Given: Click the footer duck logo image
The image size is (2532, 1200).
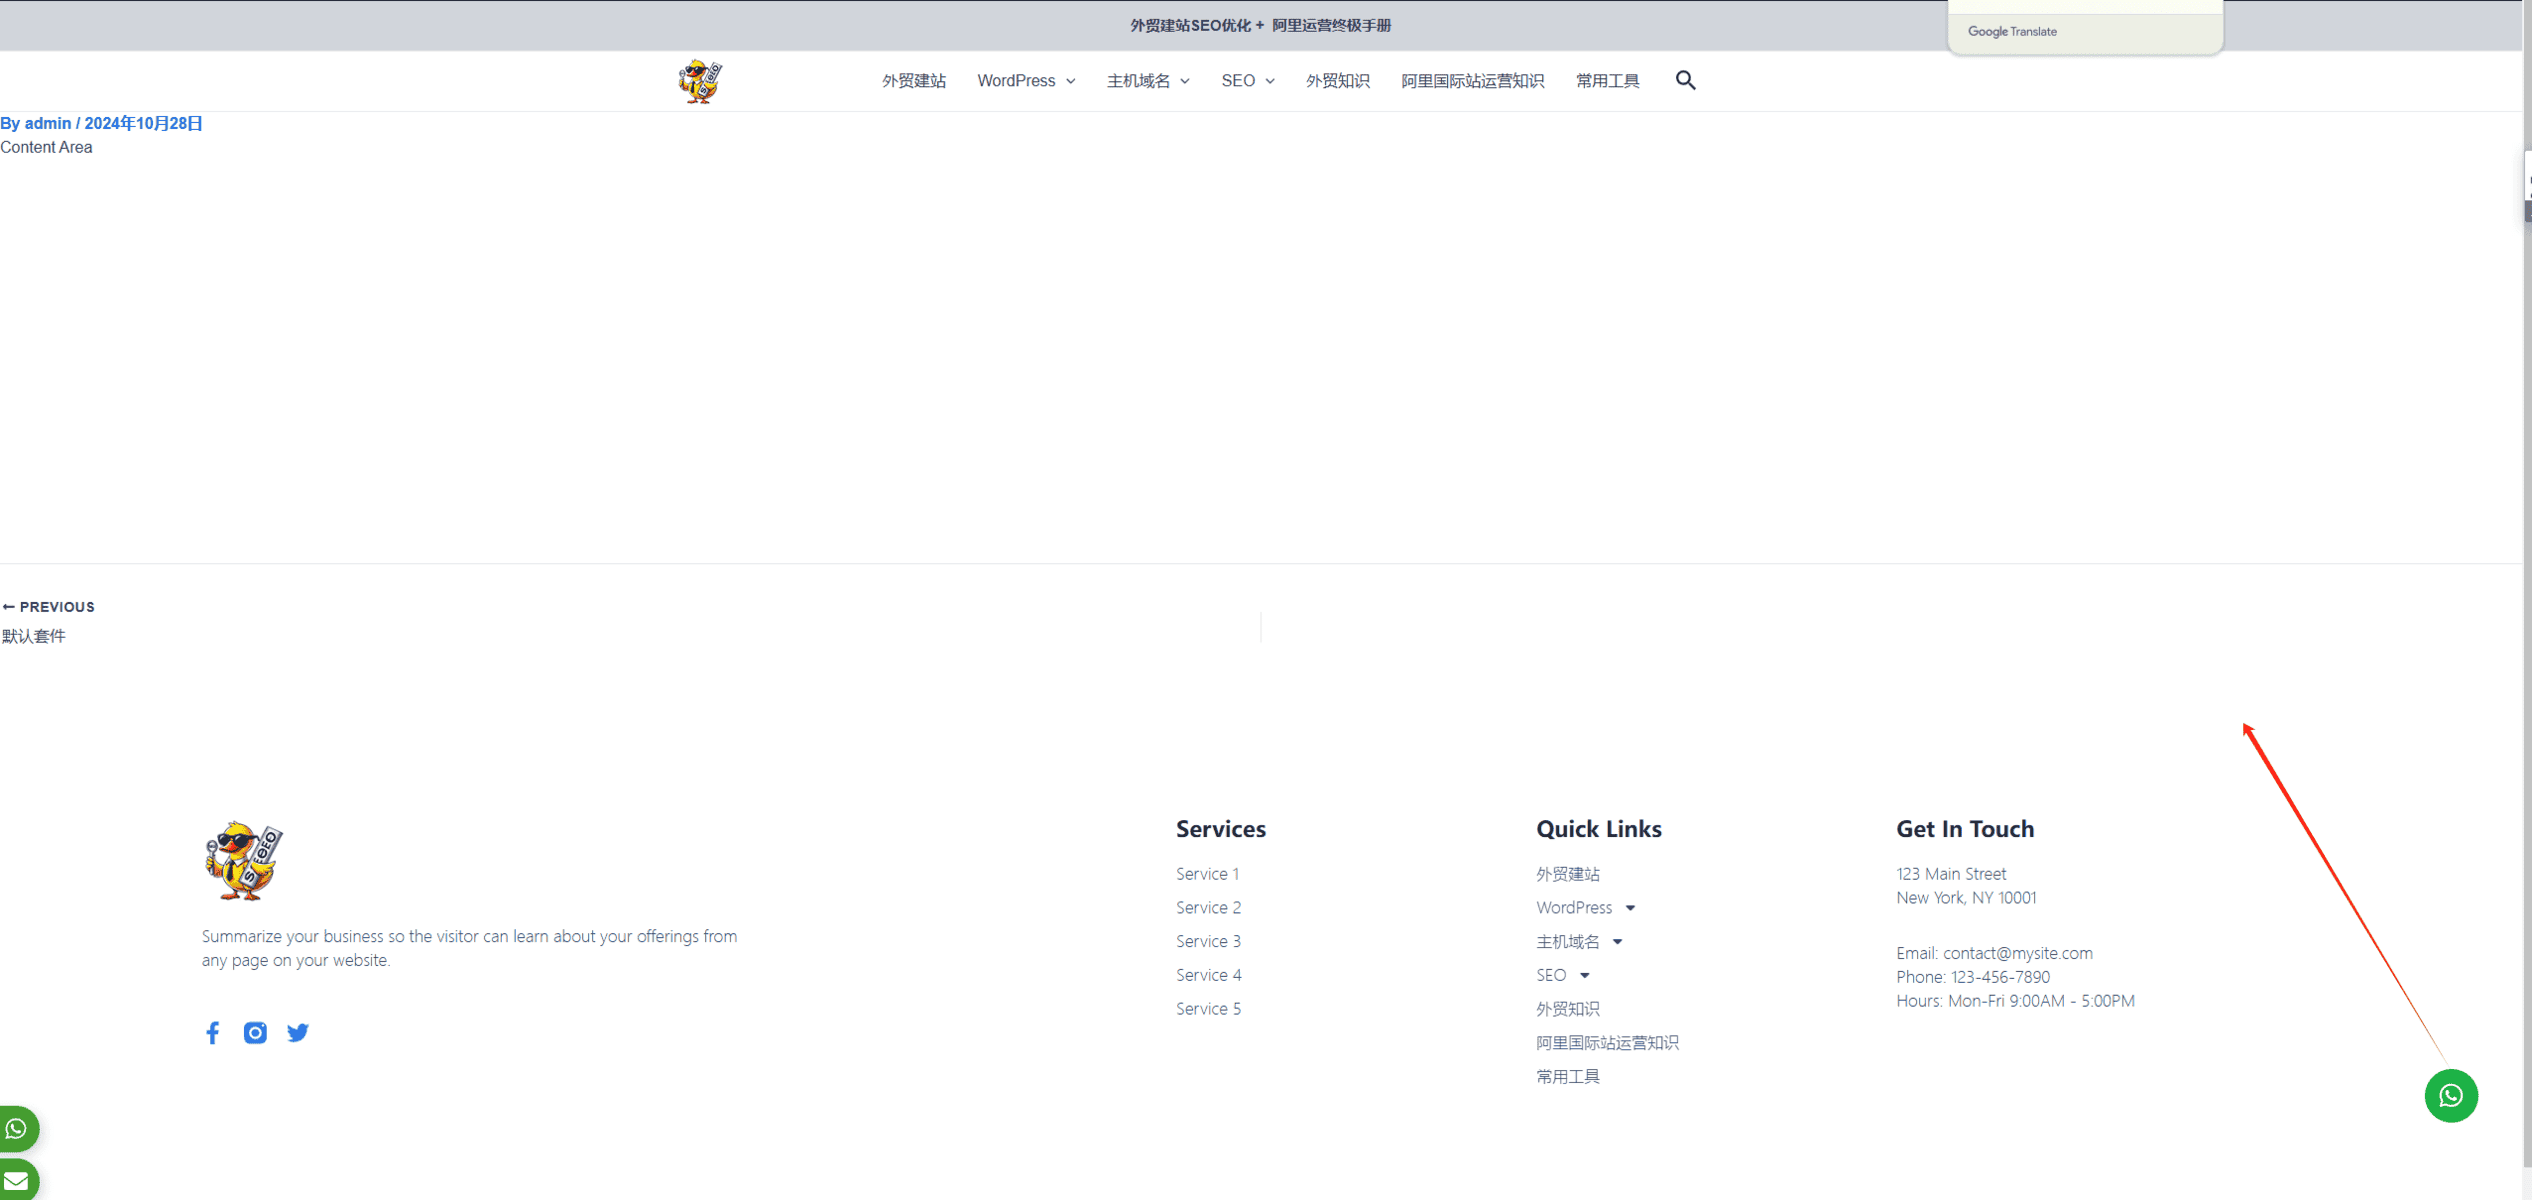Looking at the screenshot, I should coord(243,861).
